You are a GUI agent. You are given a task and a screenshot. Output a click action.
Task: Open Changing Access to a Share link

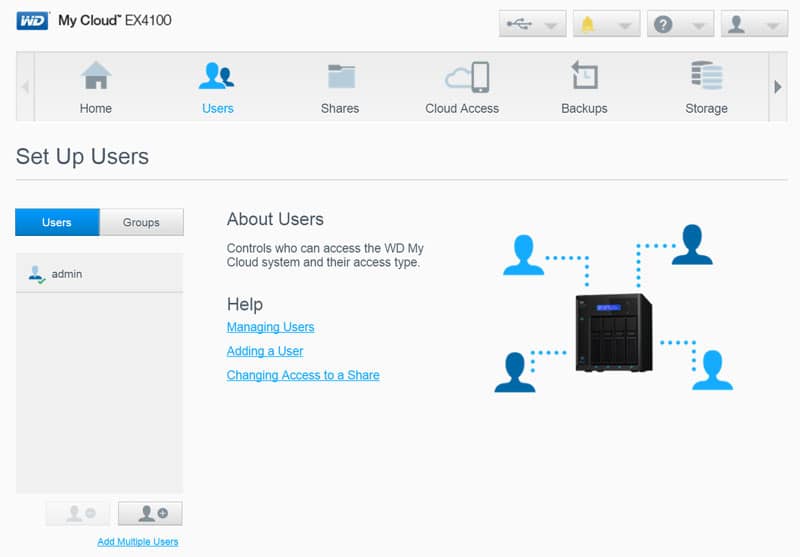[x=303, y=375]
